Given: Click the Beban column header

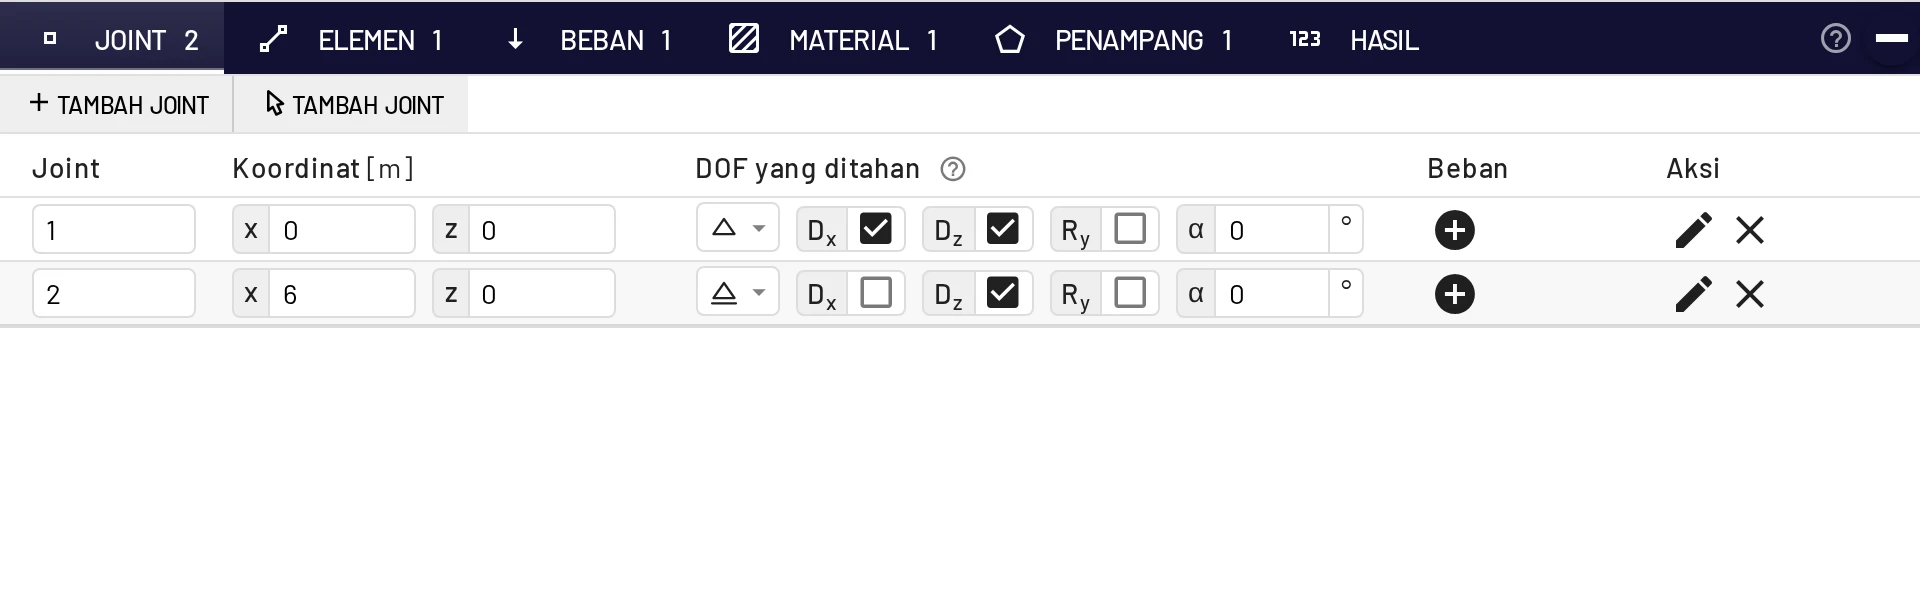Looking at the screenshot, I should tap(1467, 168).
